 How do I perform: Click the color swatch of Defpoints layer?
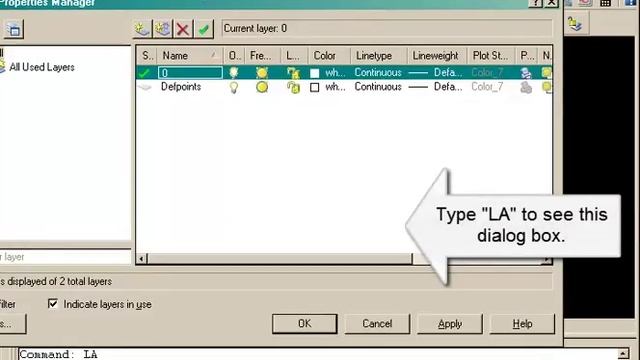click(x=314, y=87)
